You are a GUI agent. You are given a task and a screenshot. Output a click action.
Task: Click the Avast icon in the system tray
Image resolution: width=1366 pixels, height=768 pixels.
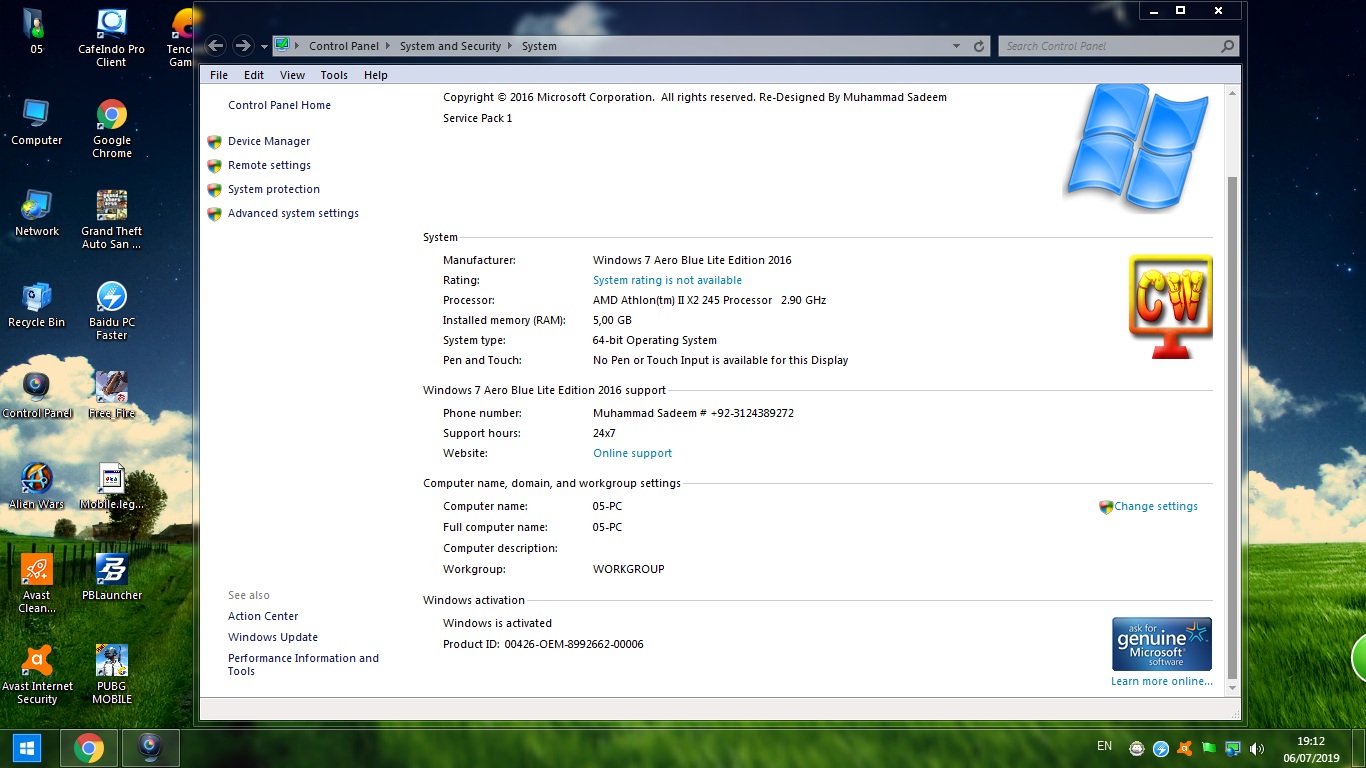click(1183, 747)
